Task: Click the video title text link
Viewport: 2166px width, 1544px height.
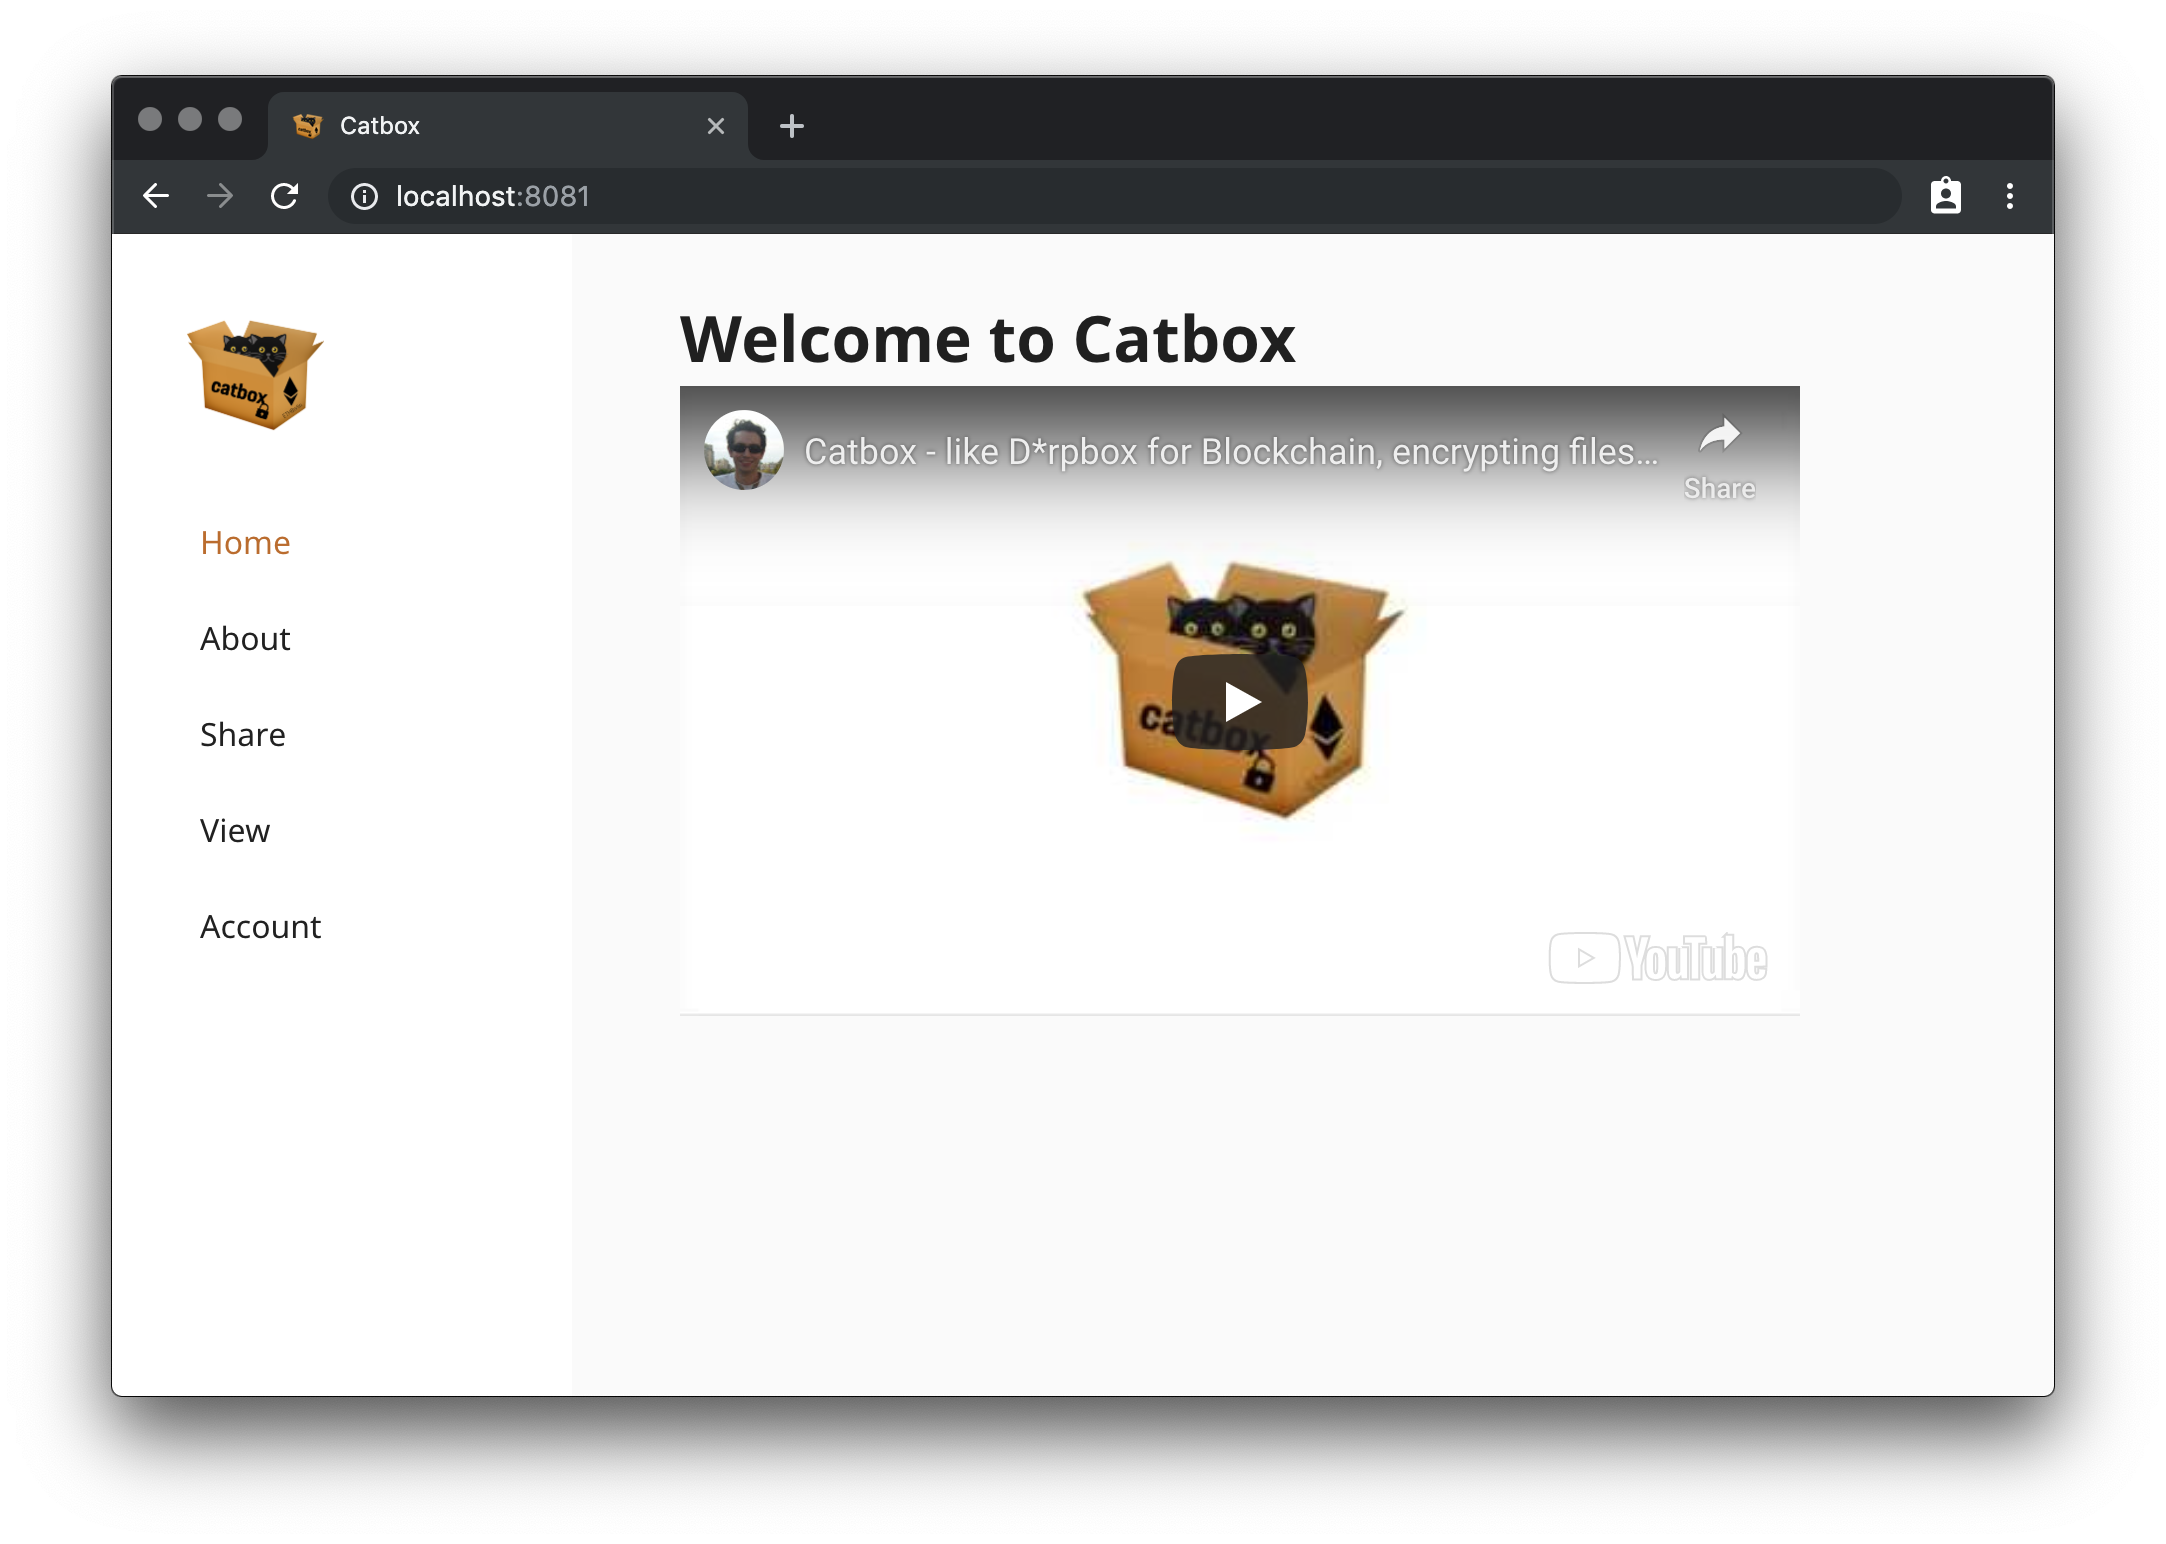Action: pyautogui.click(x=1230, y=452)
